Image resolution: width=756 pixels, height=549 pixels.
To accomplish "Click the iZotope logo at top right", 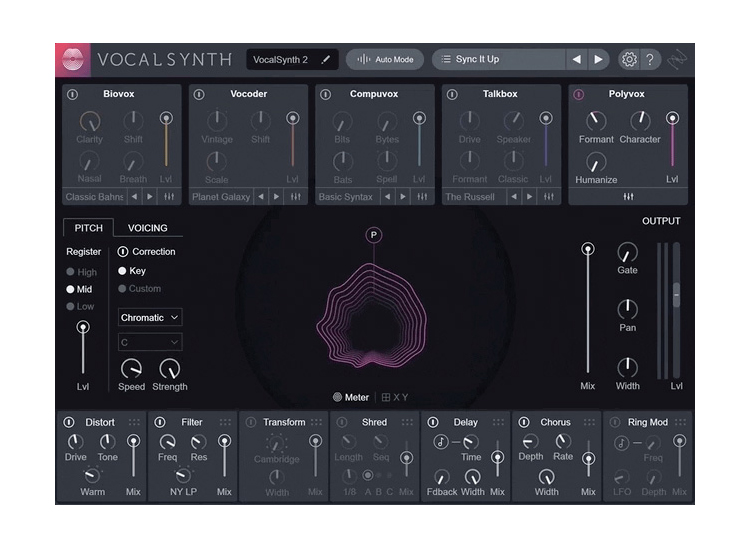I will click(677, 59).
